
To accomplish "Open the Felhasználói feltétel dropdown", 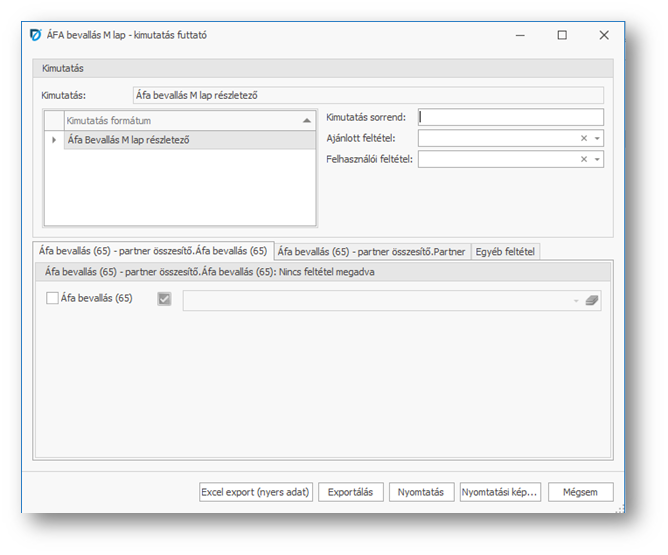I will [597, 160].
